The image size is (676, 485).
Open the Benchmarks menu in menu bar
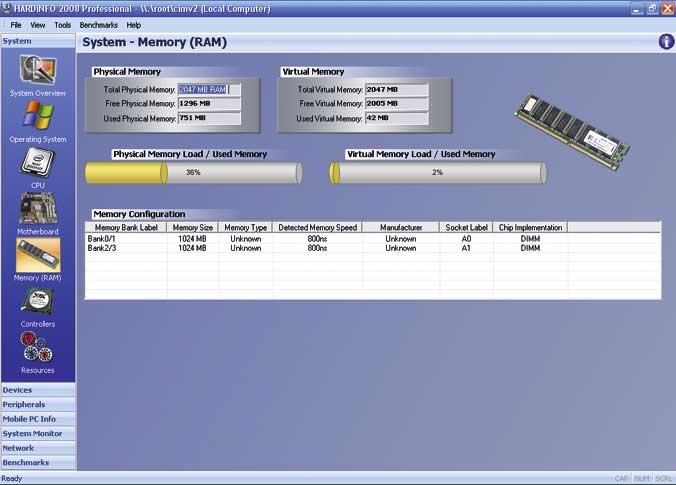tap(98, 25)
